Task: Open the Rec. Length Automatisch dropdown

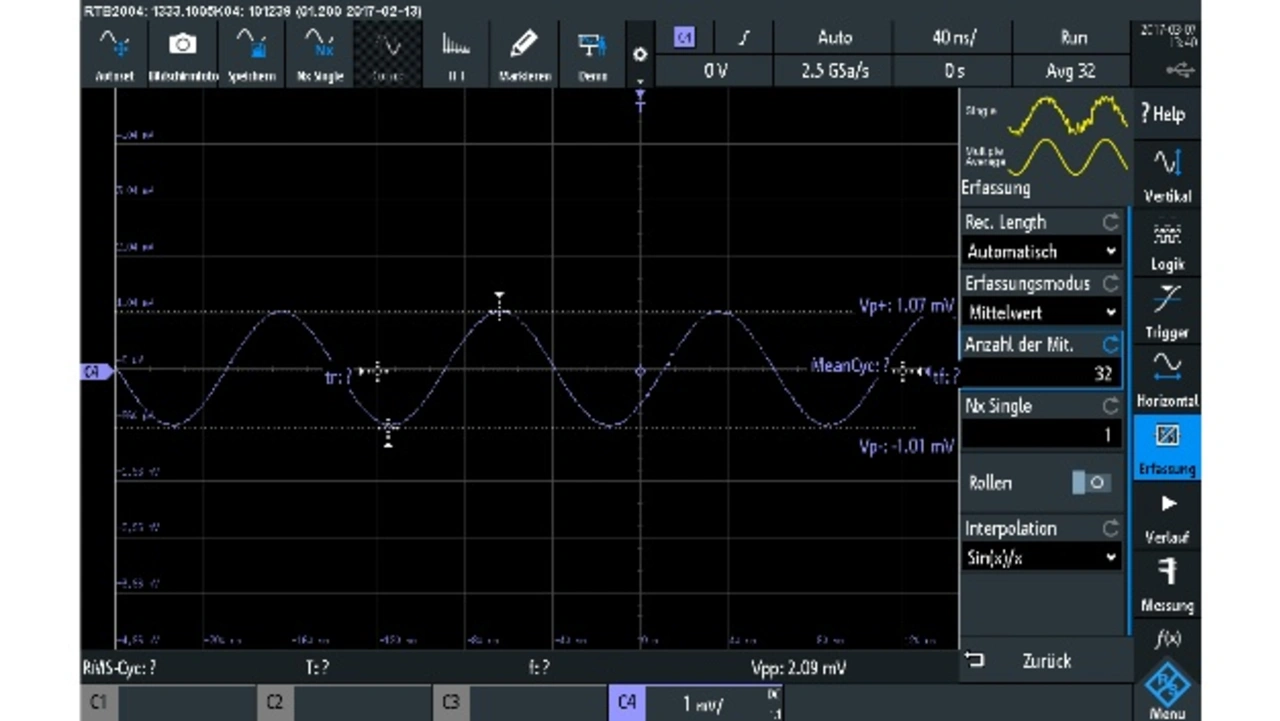Action: pyautogui.click(x=1041, y=251)
